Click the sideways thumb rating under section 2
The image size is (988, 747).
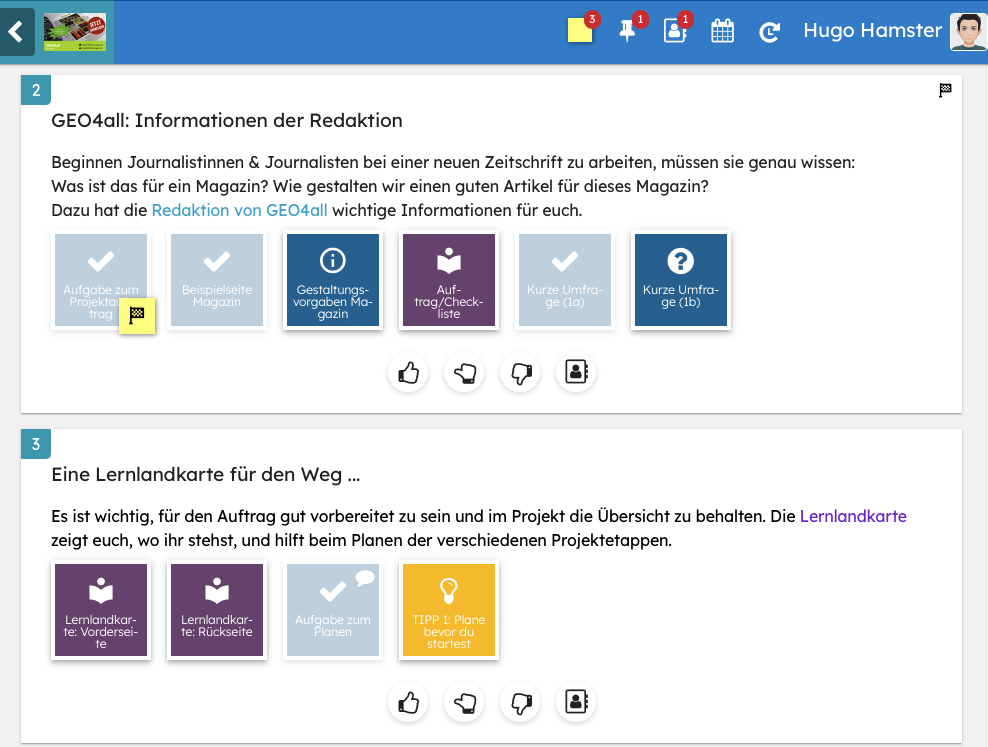pyautogui.click(x=463, y=371)
